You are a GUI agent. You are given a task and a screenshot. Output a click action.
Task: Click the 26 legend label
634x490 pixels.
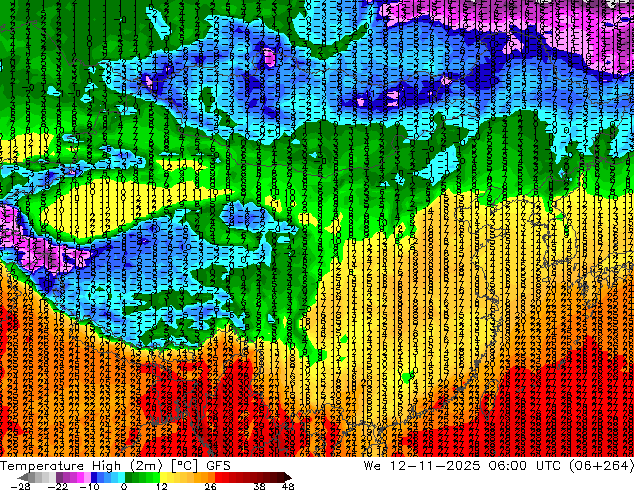click(x=210, y=486)
